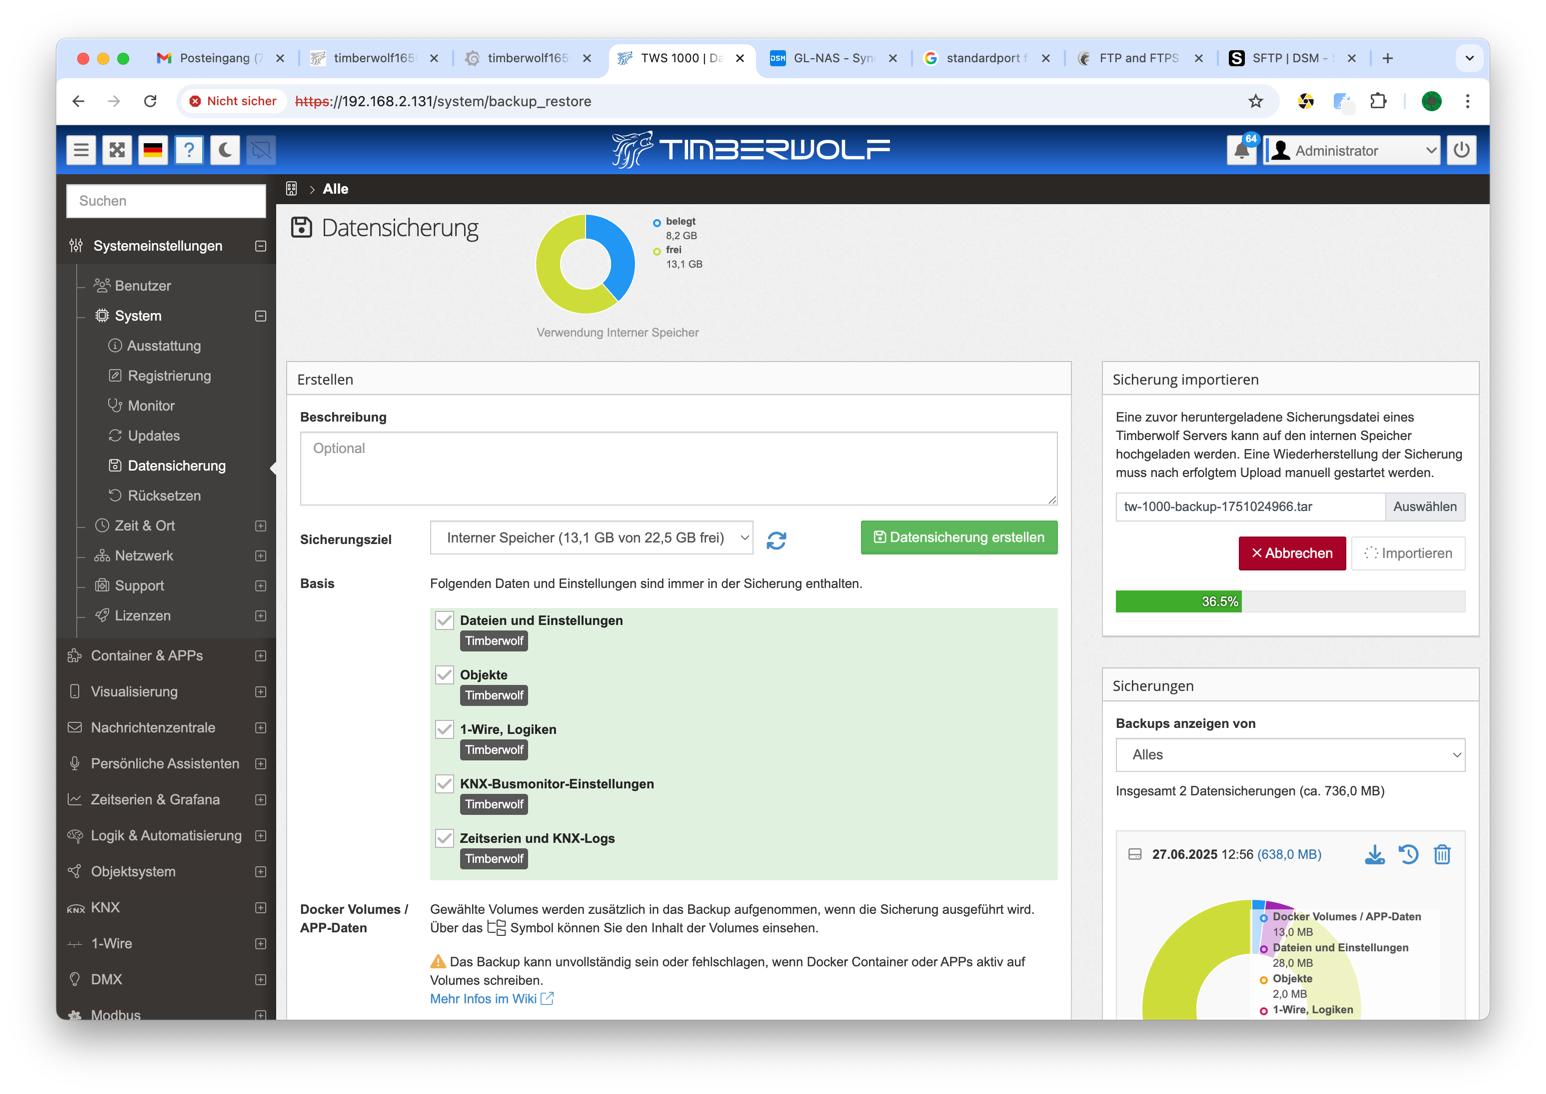The width and height of the screenshot is (1546, 1094).
Task: Open notifications bell icon
Action: click(1241, 150)
